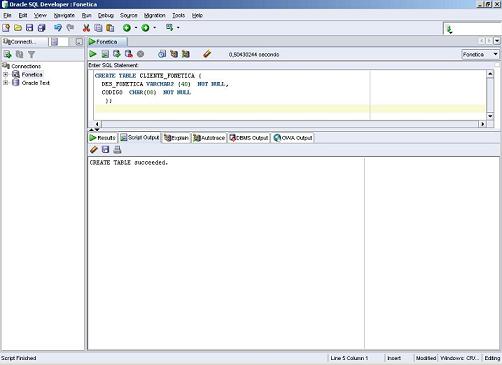Click the green Forward navigation icon
Image resolution: width=502 pixels, height=365 pixels.
tap(145, 28)
